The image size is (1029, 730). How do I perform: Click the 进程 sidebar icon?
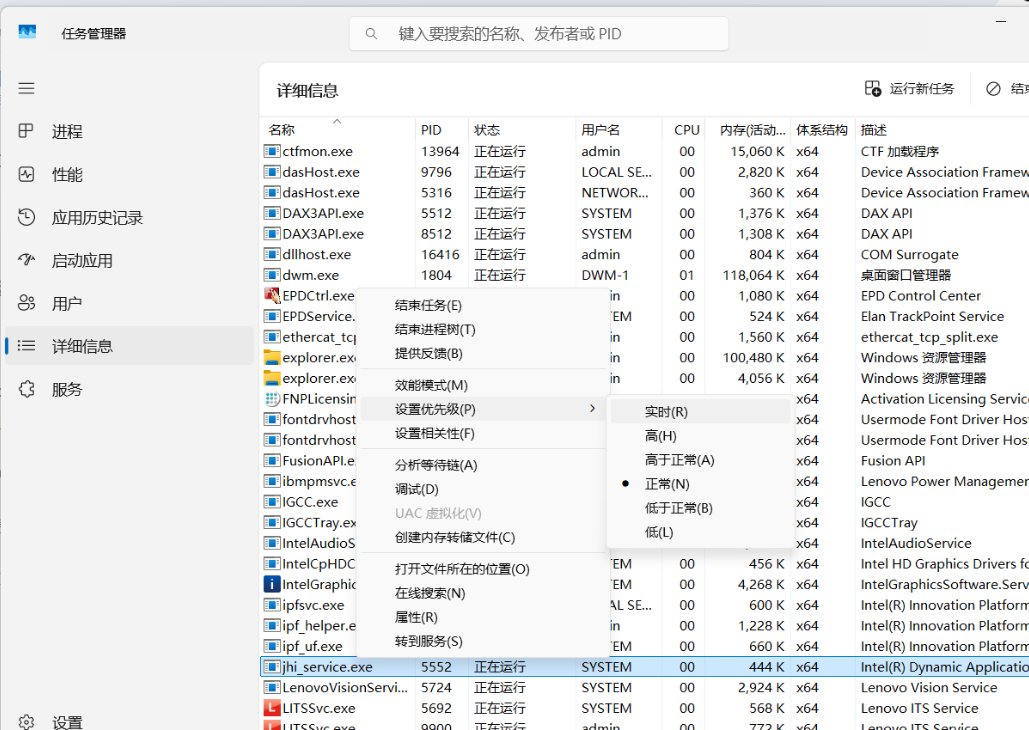(26, 131)
